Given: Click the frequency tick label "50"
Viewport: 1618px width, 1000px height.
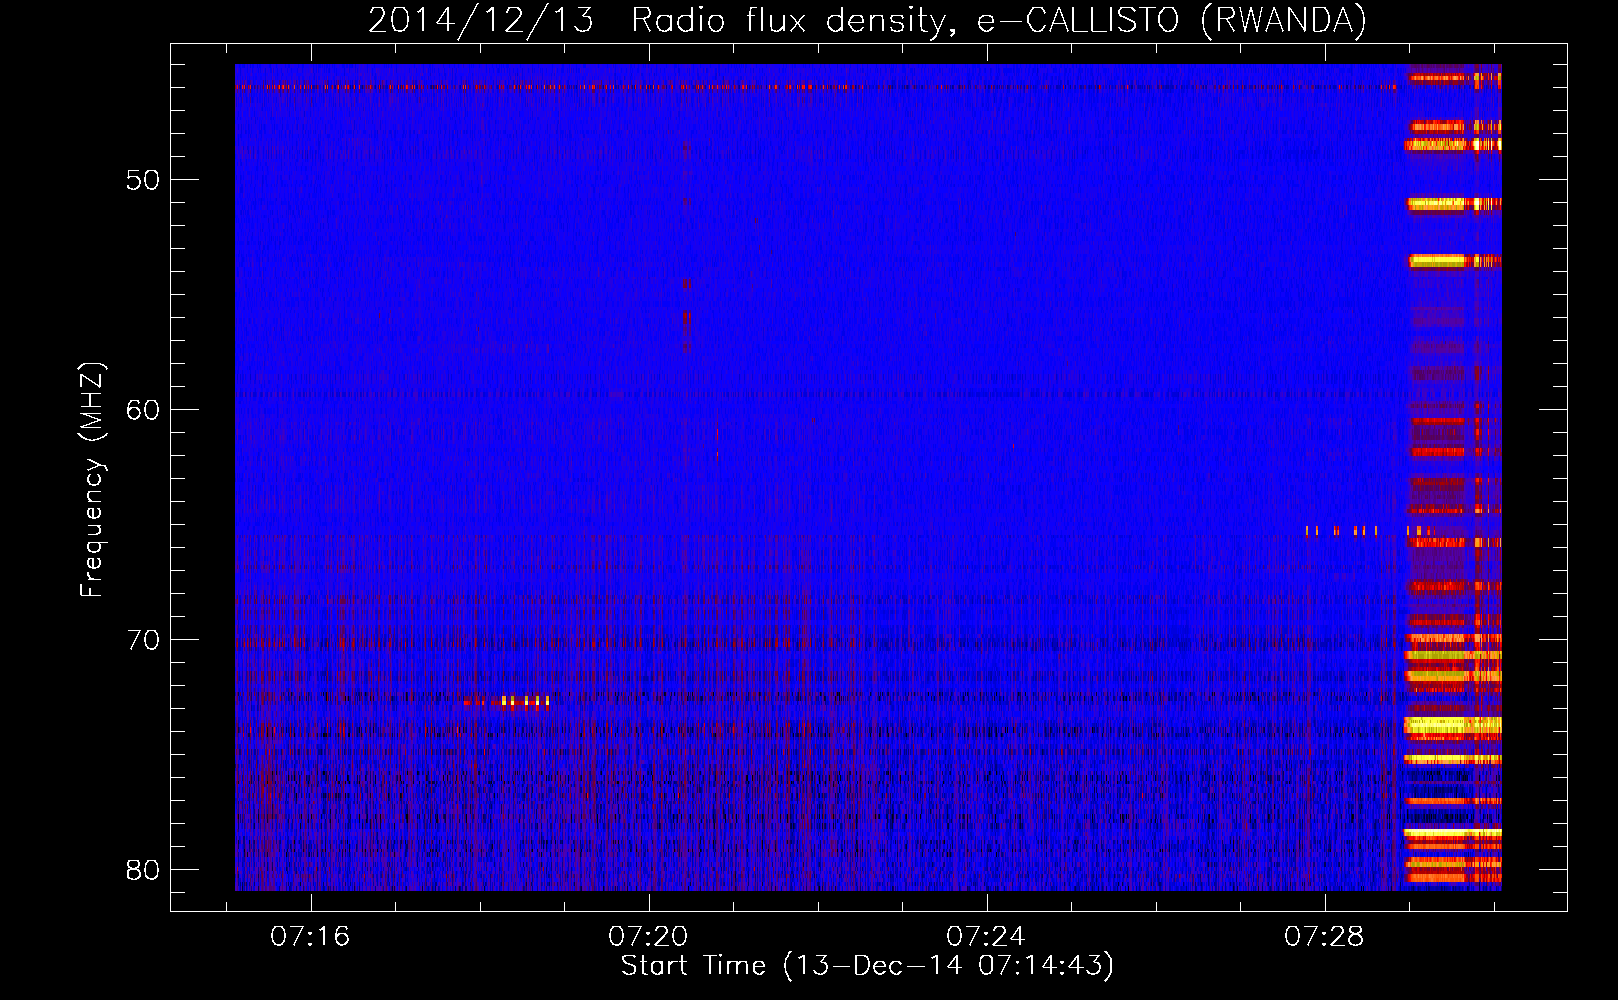Looking at the screenshot, I should pyautogui.click(x=143, y=180).
